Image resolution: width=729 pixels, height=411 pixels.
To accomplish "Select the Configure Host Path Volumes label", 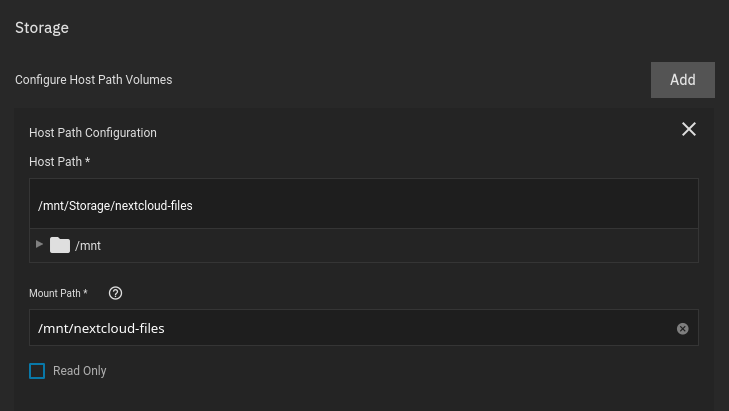I will (93, 80).
